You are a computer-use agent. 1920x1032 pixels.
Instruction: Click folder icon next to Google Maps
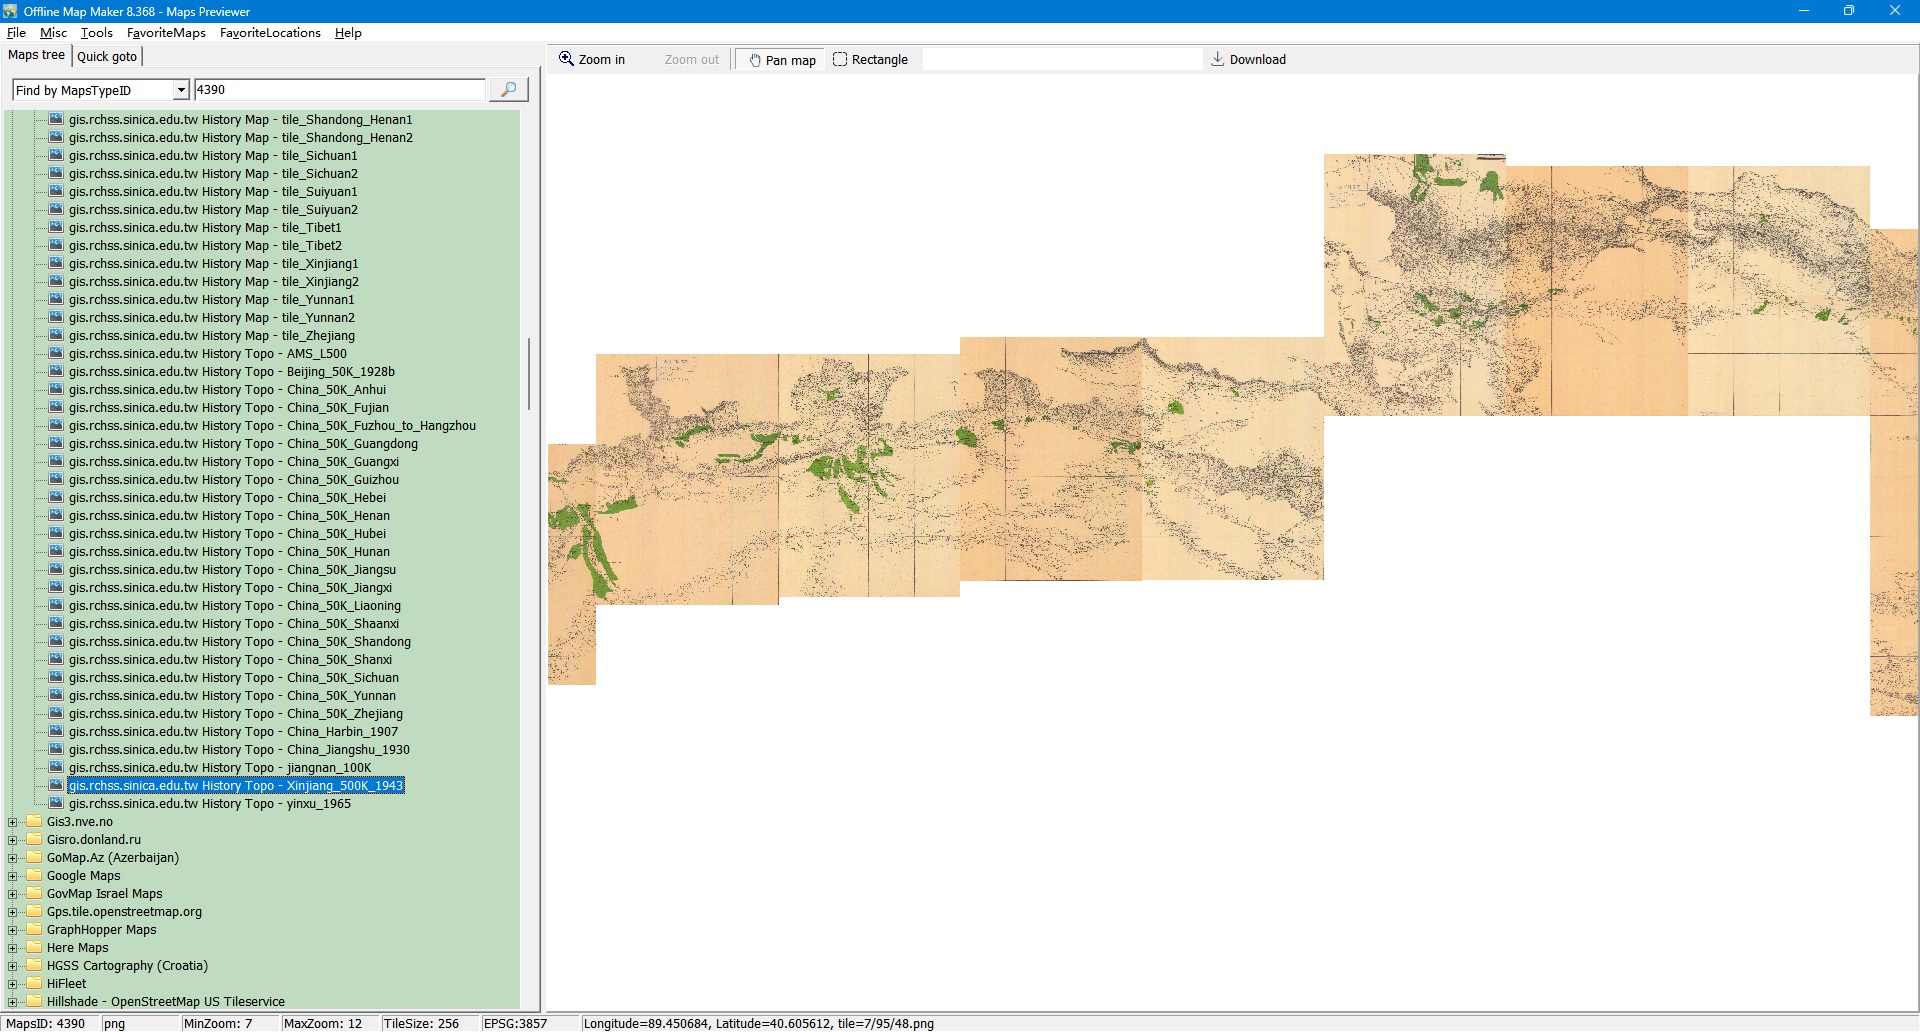[34, 876]
